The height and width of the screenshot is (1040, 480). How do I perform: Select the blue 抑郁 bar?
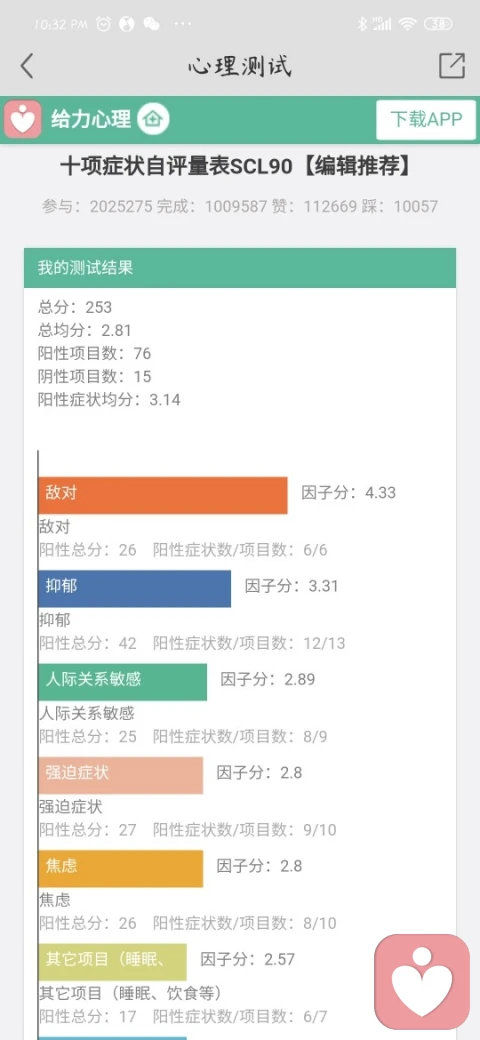pos(135,588)
